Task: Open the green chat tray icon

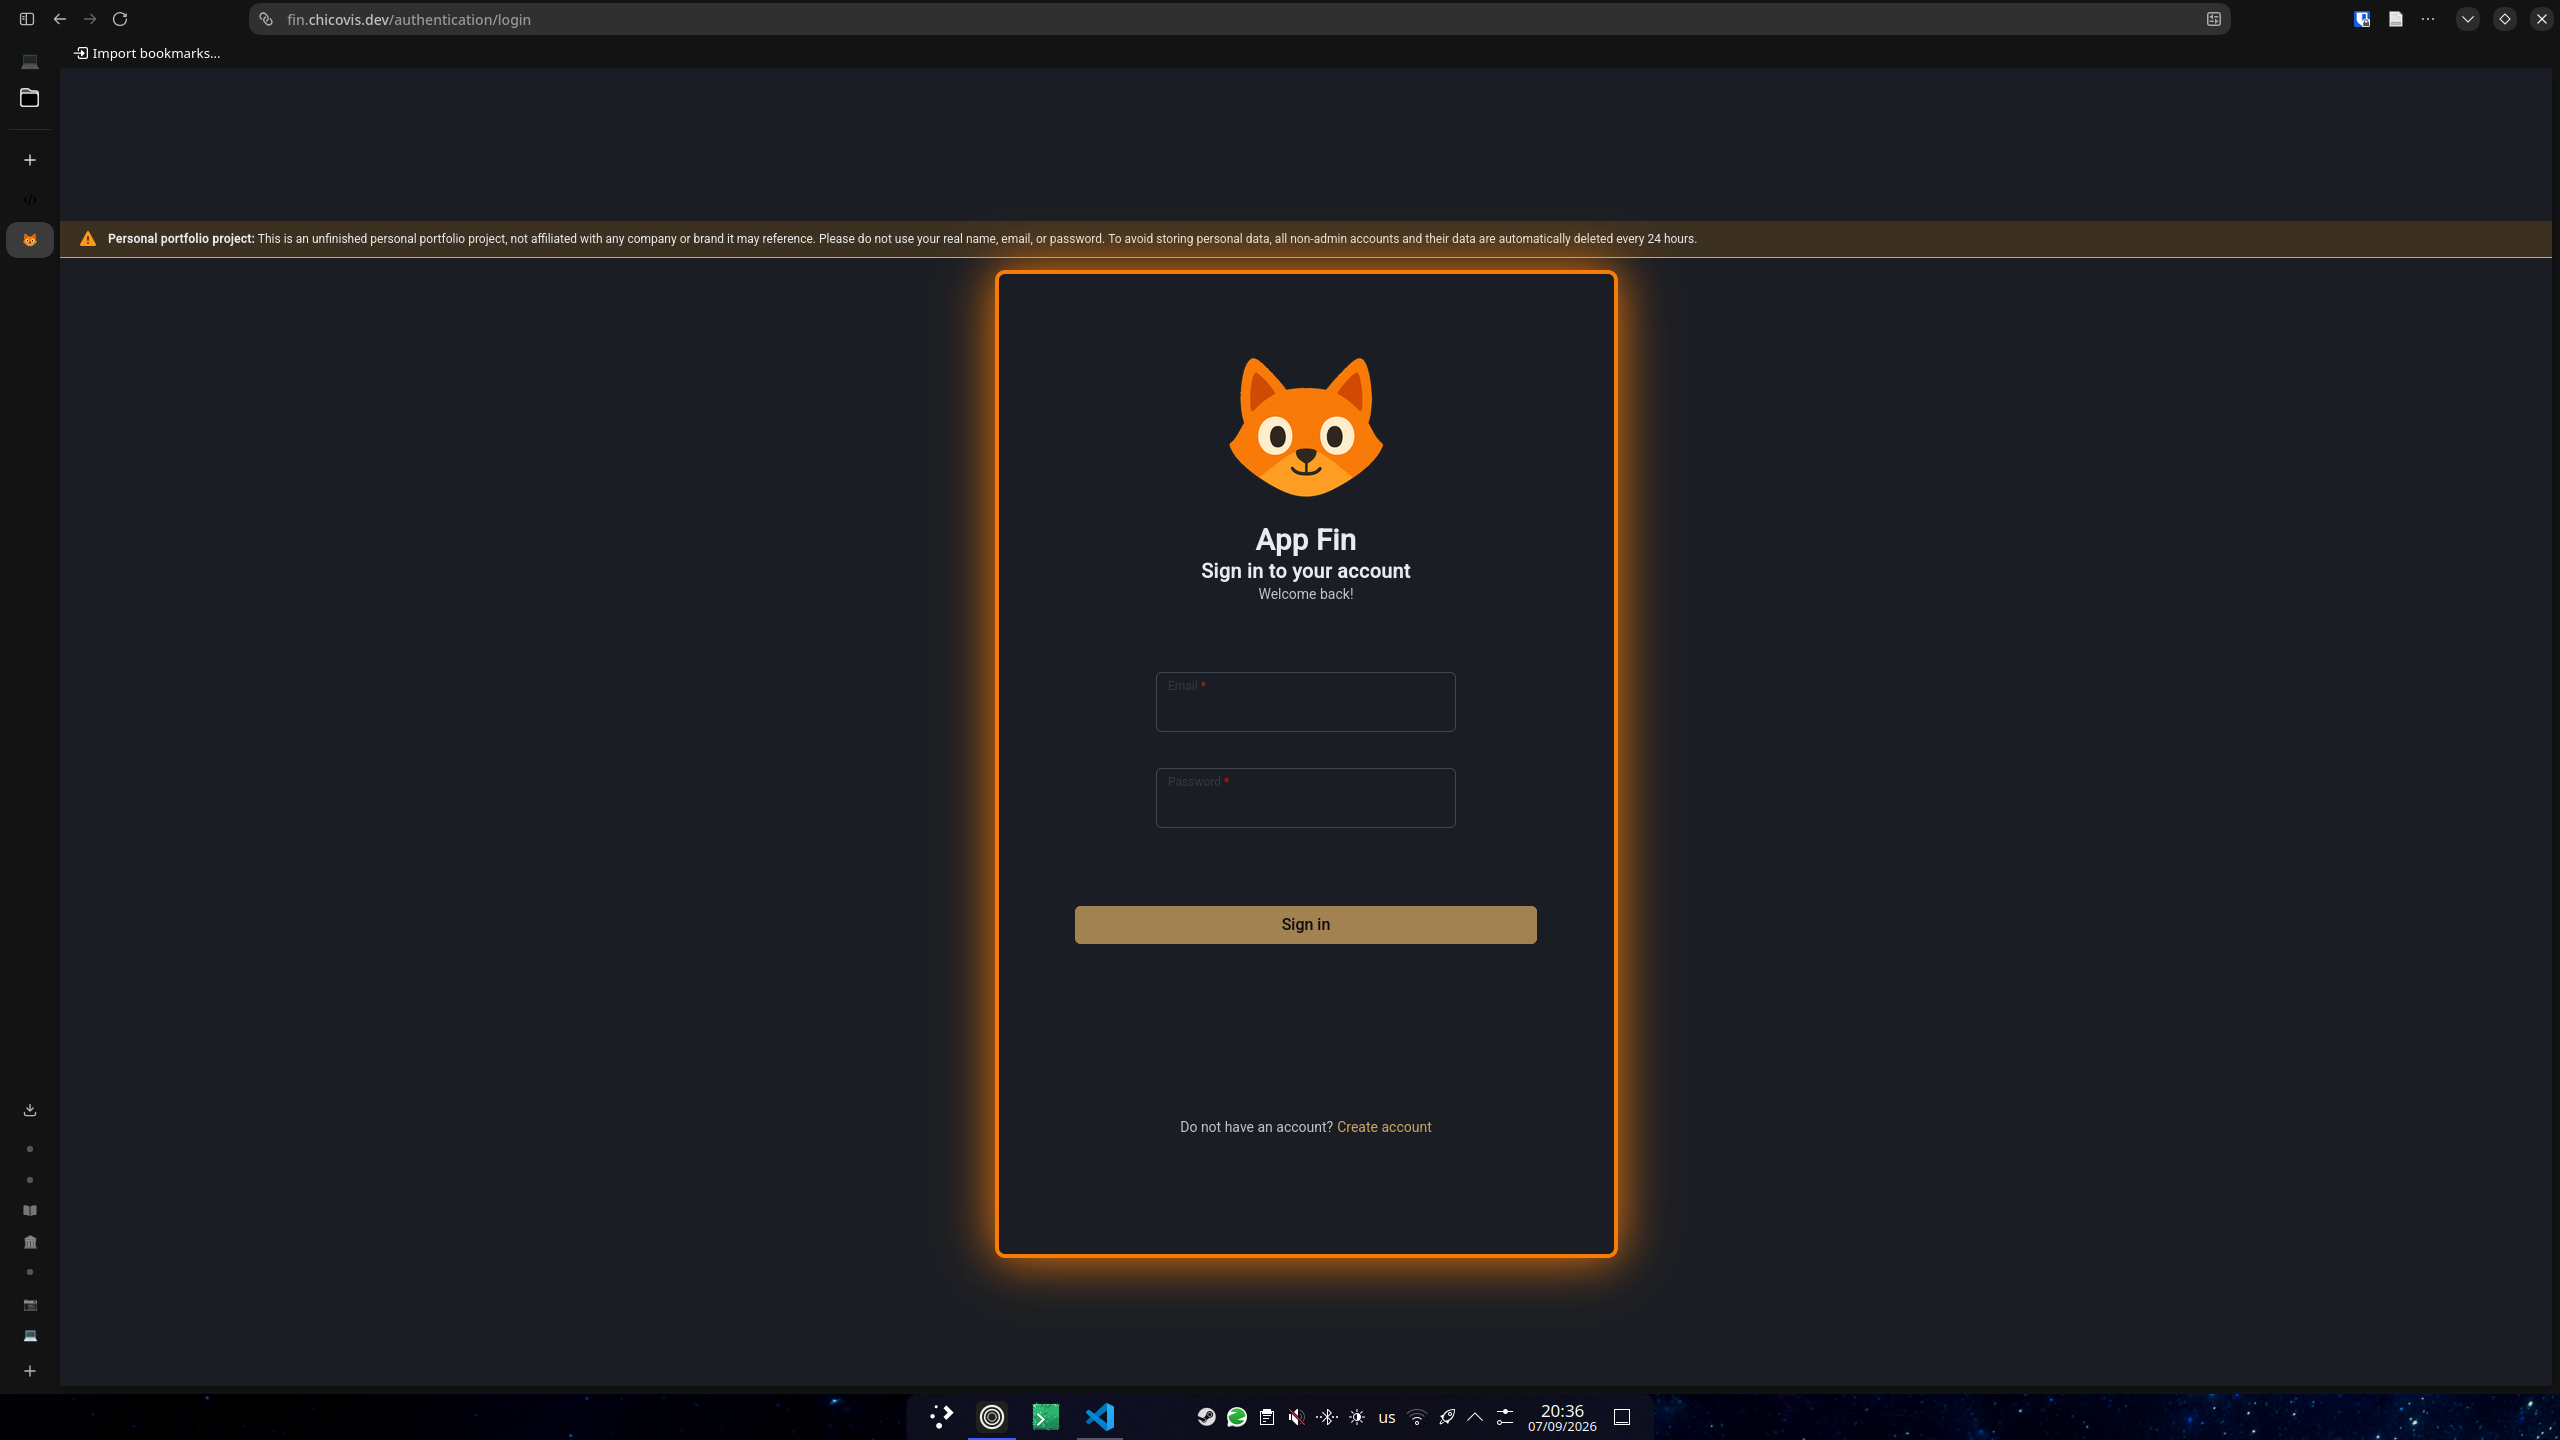Action: (x=1237, y=1417)
